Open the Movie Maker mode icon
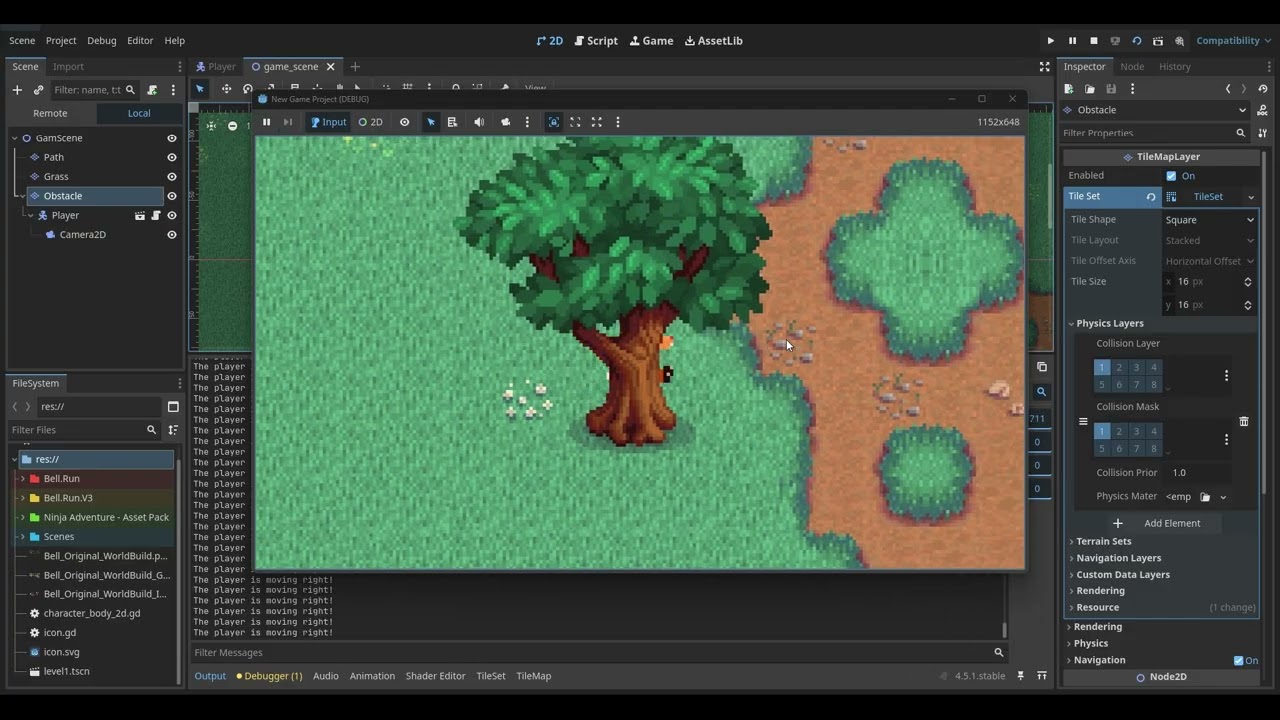1280x720 pixels. pos(1180,41)
